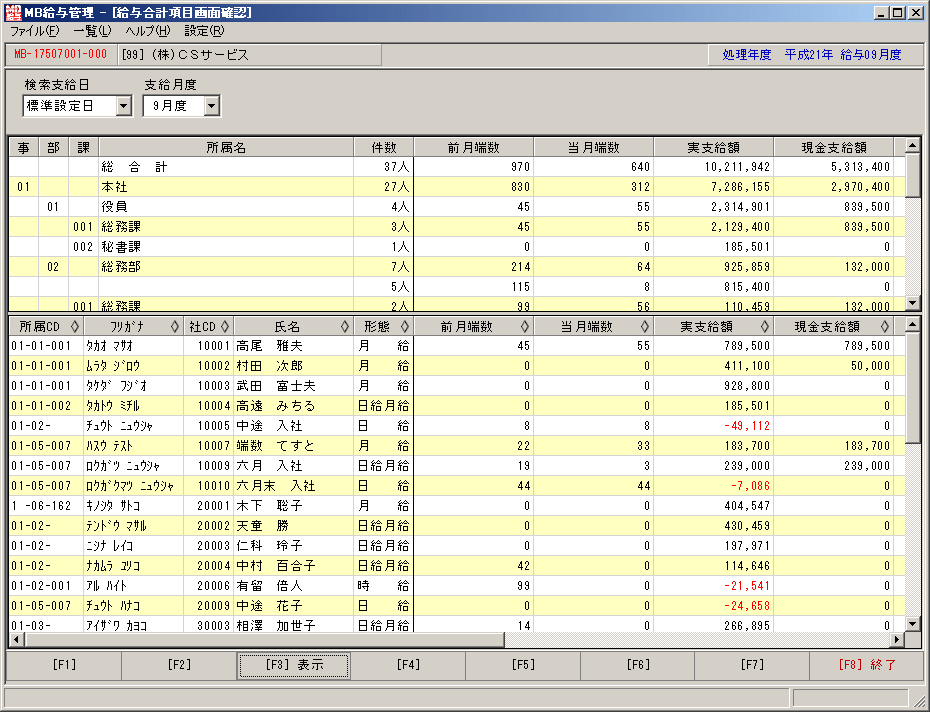Screen dimensions: 930x712
Task: Click the MB app icon in title bar
Action: [13, 12]
